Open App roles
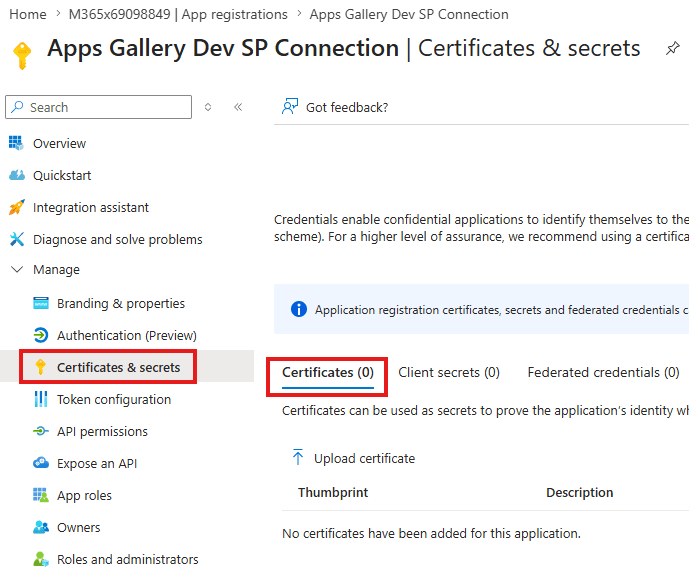The width and height of the screenshot is (689, 573). click(84, 496)
